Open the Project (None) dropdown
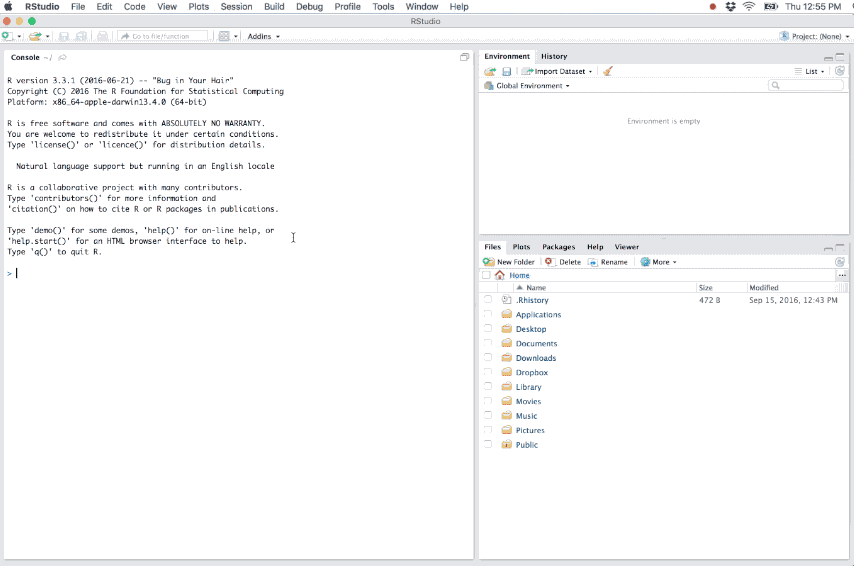This screenshot has width=854, height=566. (821, 36)
